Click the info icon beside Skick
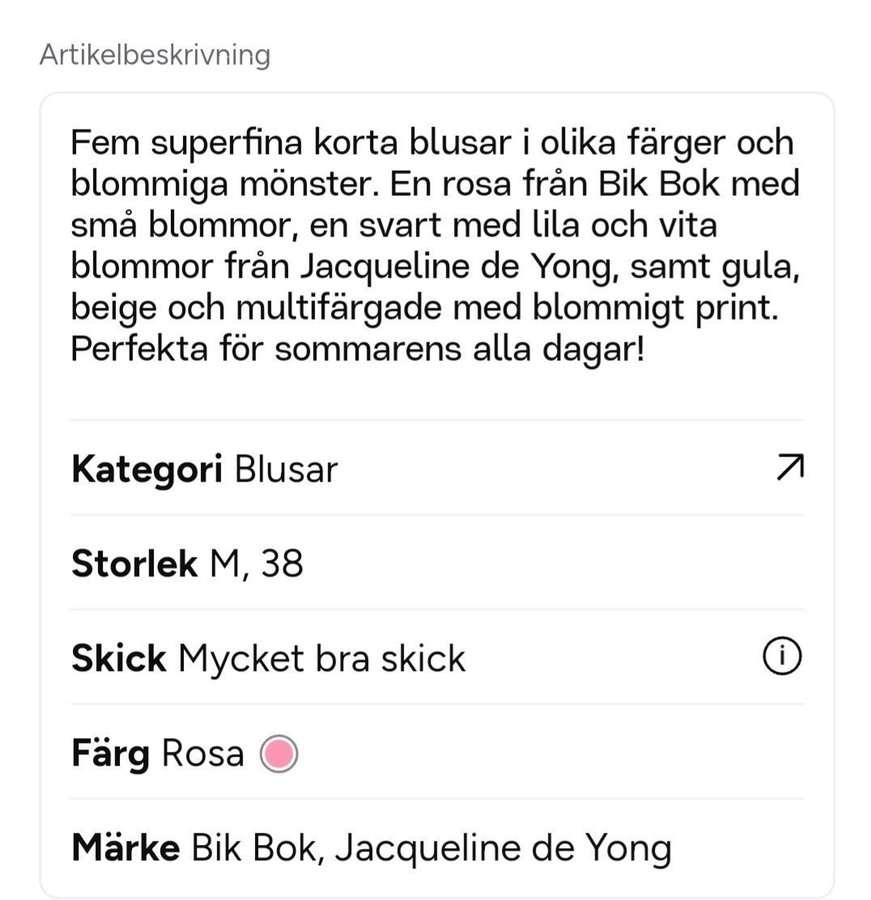Viewport: 871px width, 900px height. (782, 658)
